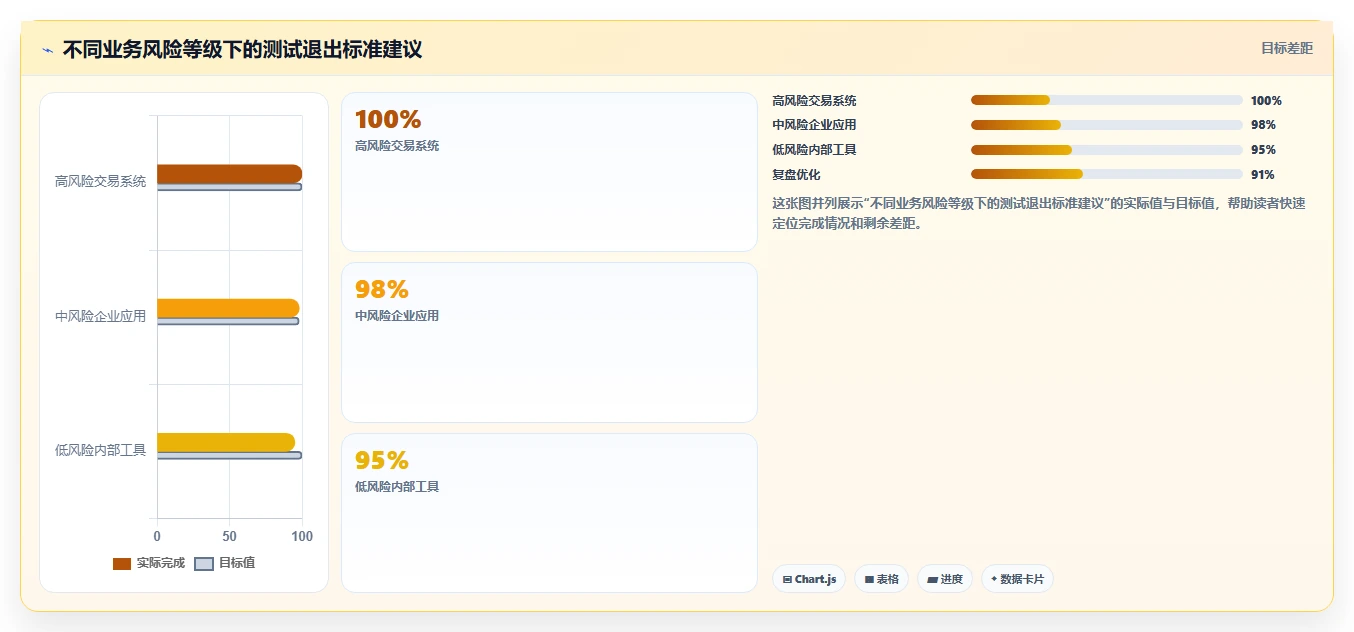Click the 复盘优化 row label

796,175
